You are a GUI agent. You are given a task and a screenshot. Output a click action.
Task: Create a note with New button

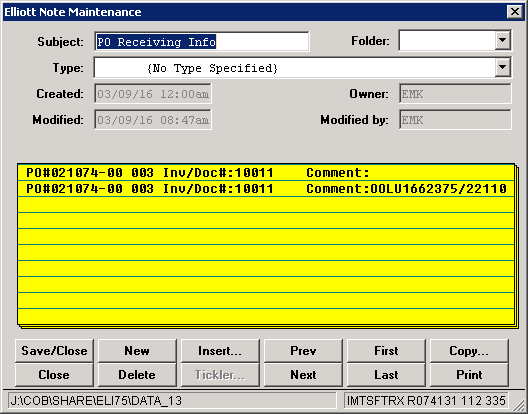point(137,351)
